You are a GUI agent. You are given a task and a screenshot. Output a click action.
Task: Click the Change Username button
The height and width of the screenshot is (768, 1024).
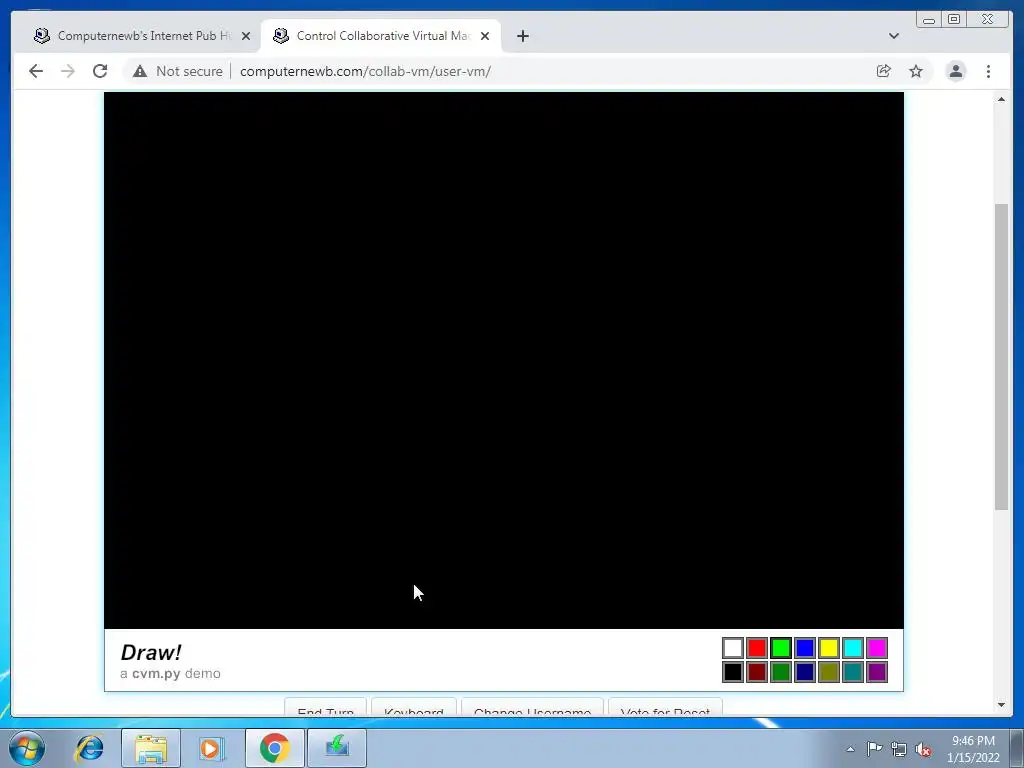tap(532, 708)
